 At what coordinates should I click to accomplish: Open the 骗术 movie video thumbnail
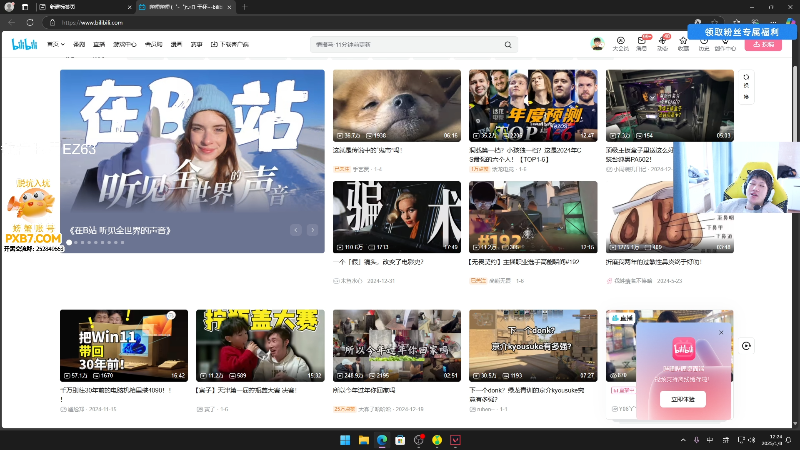pyautogui.click(x=397, y=217)
